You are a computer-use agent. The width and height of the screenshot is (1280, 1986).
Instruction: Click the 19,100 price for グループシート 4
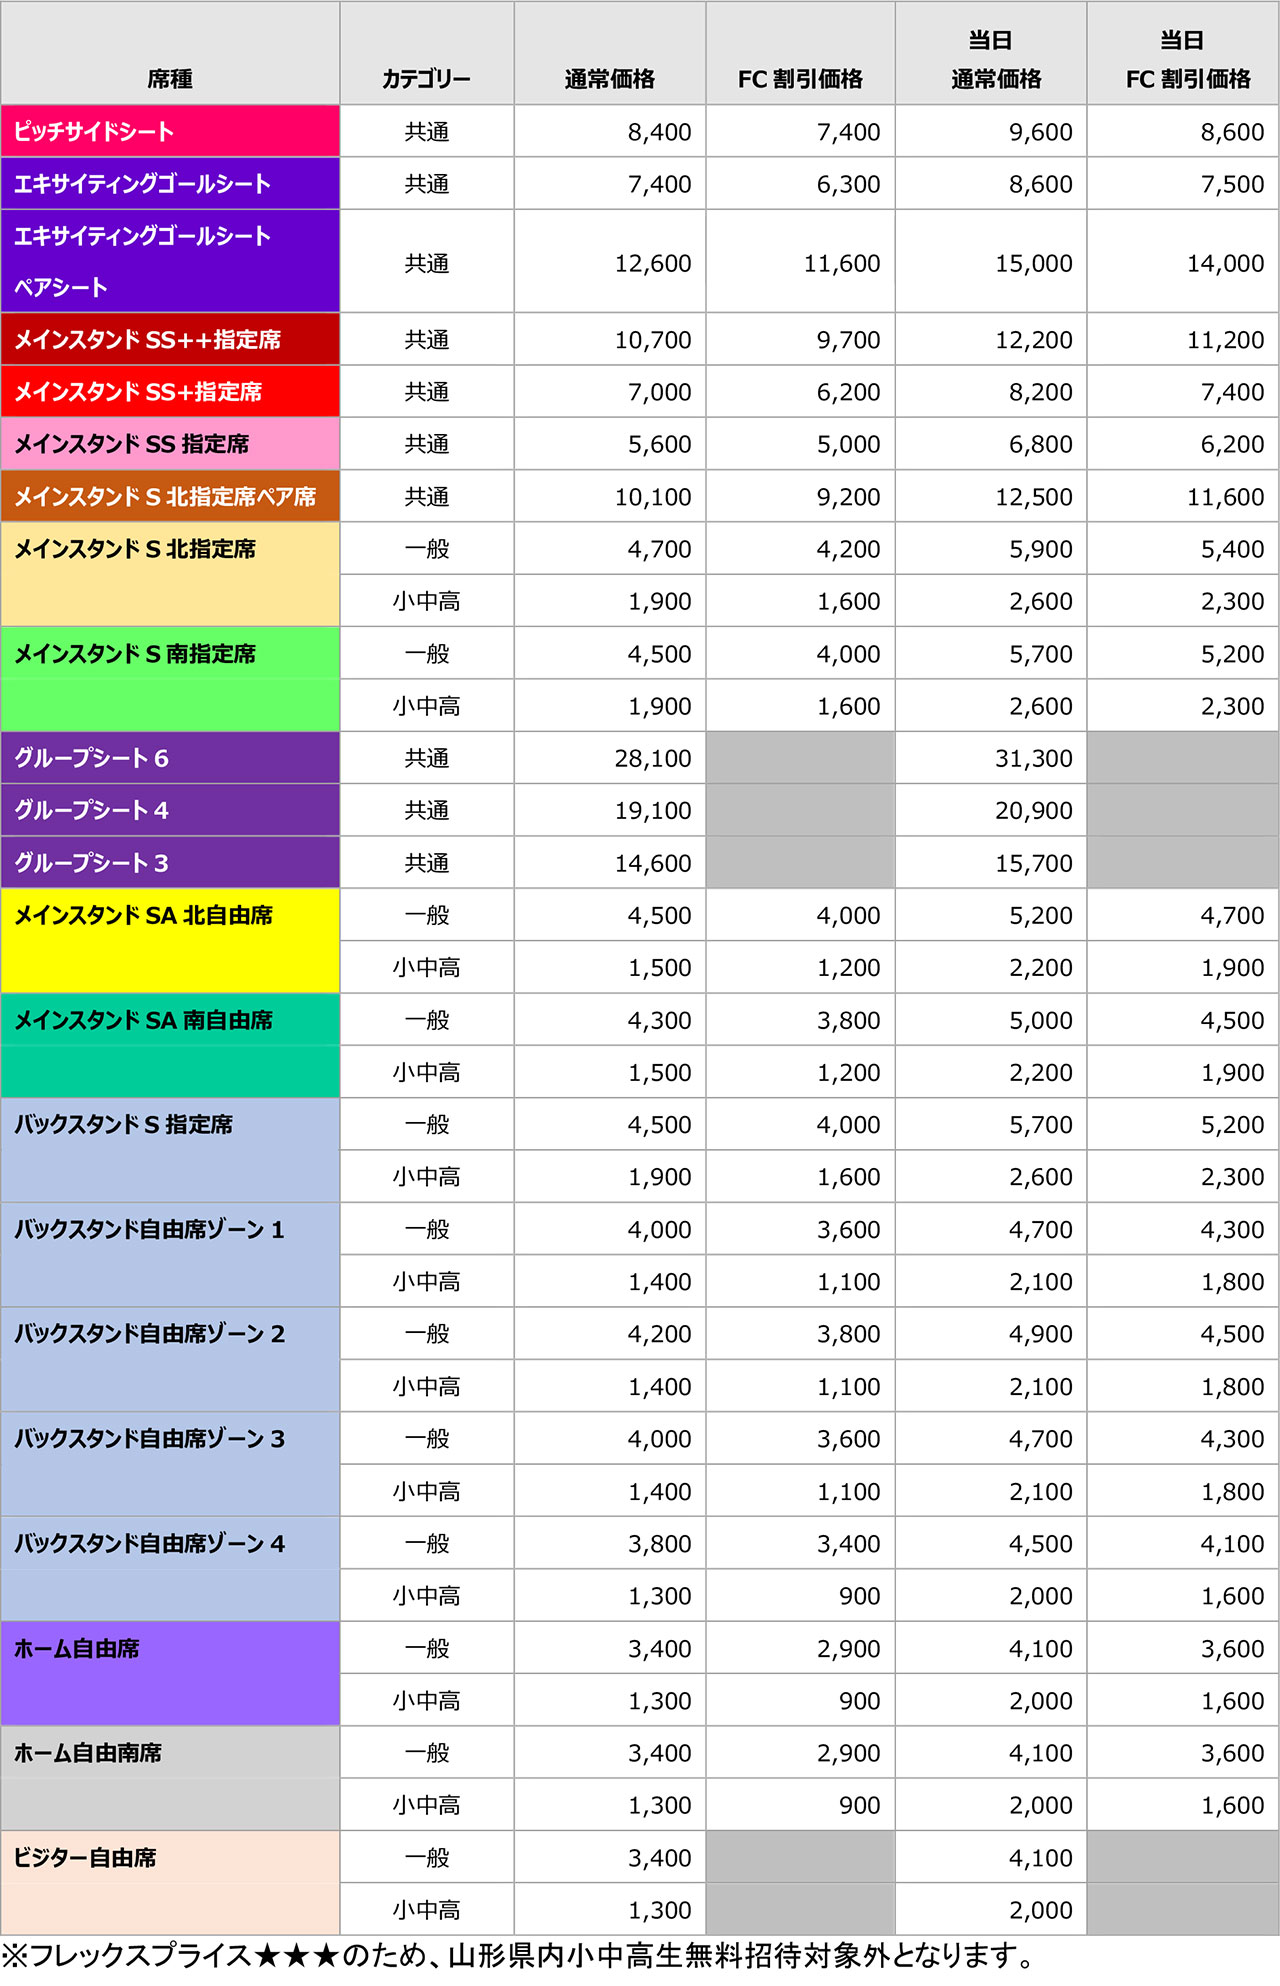pos(652,810)
